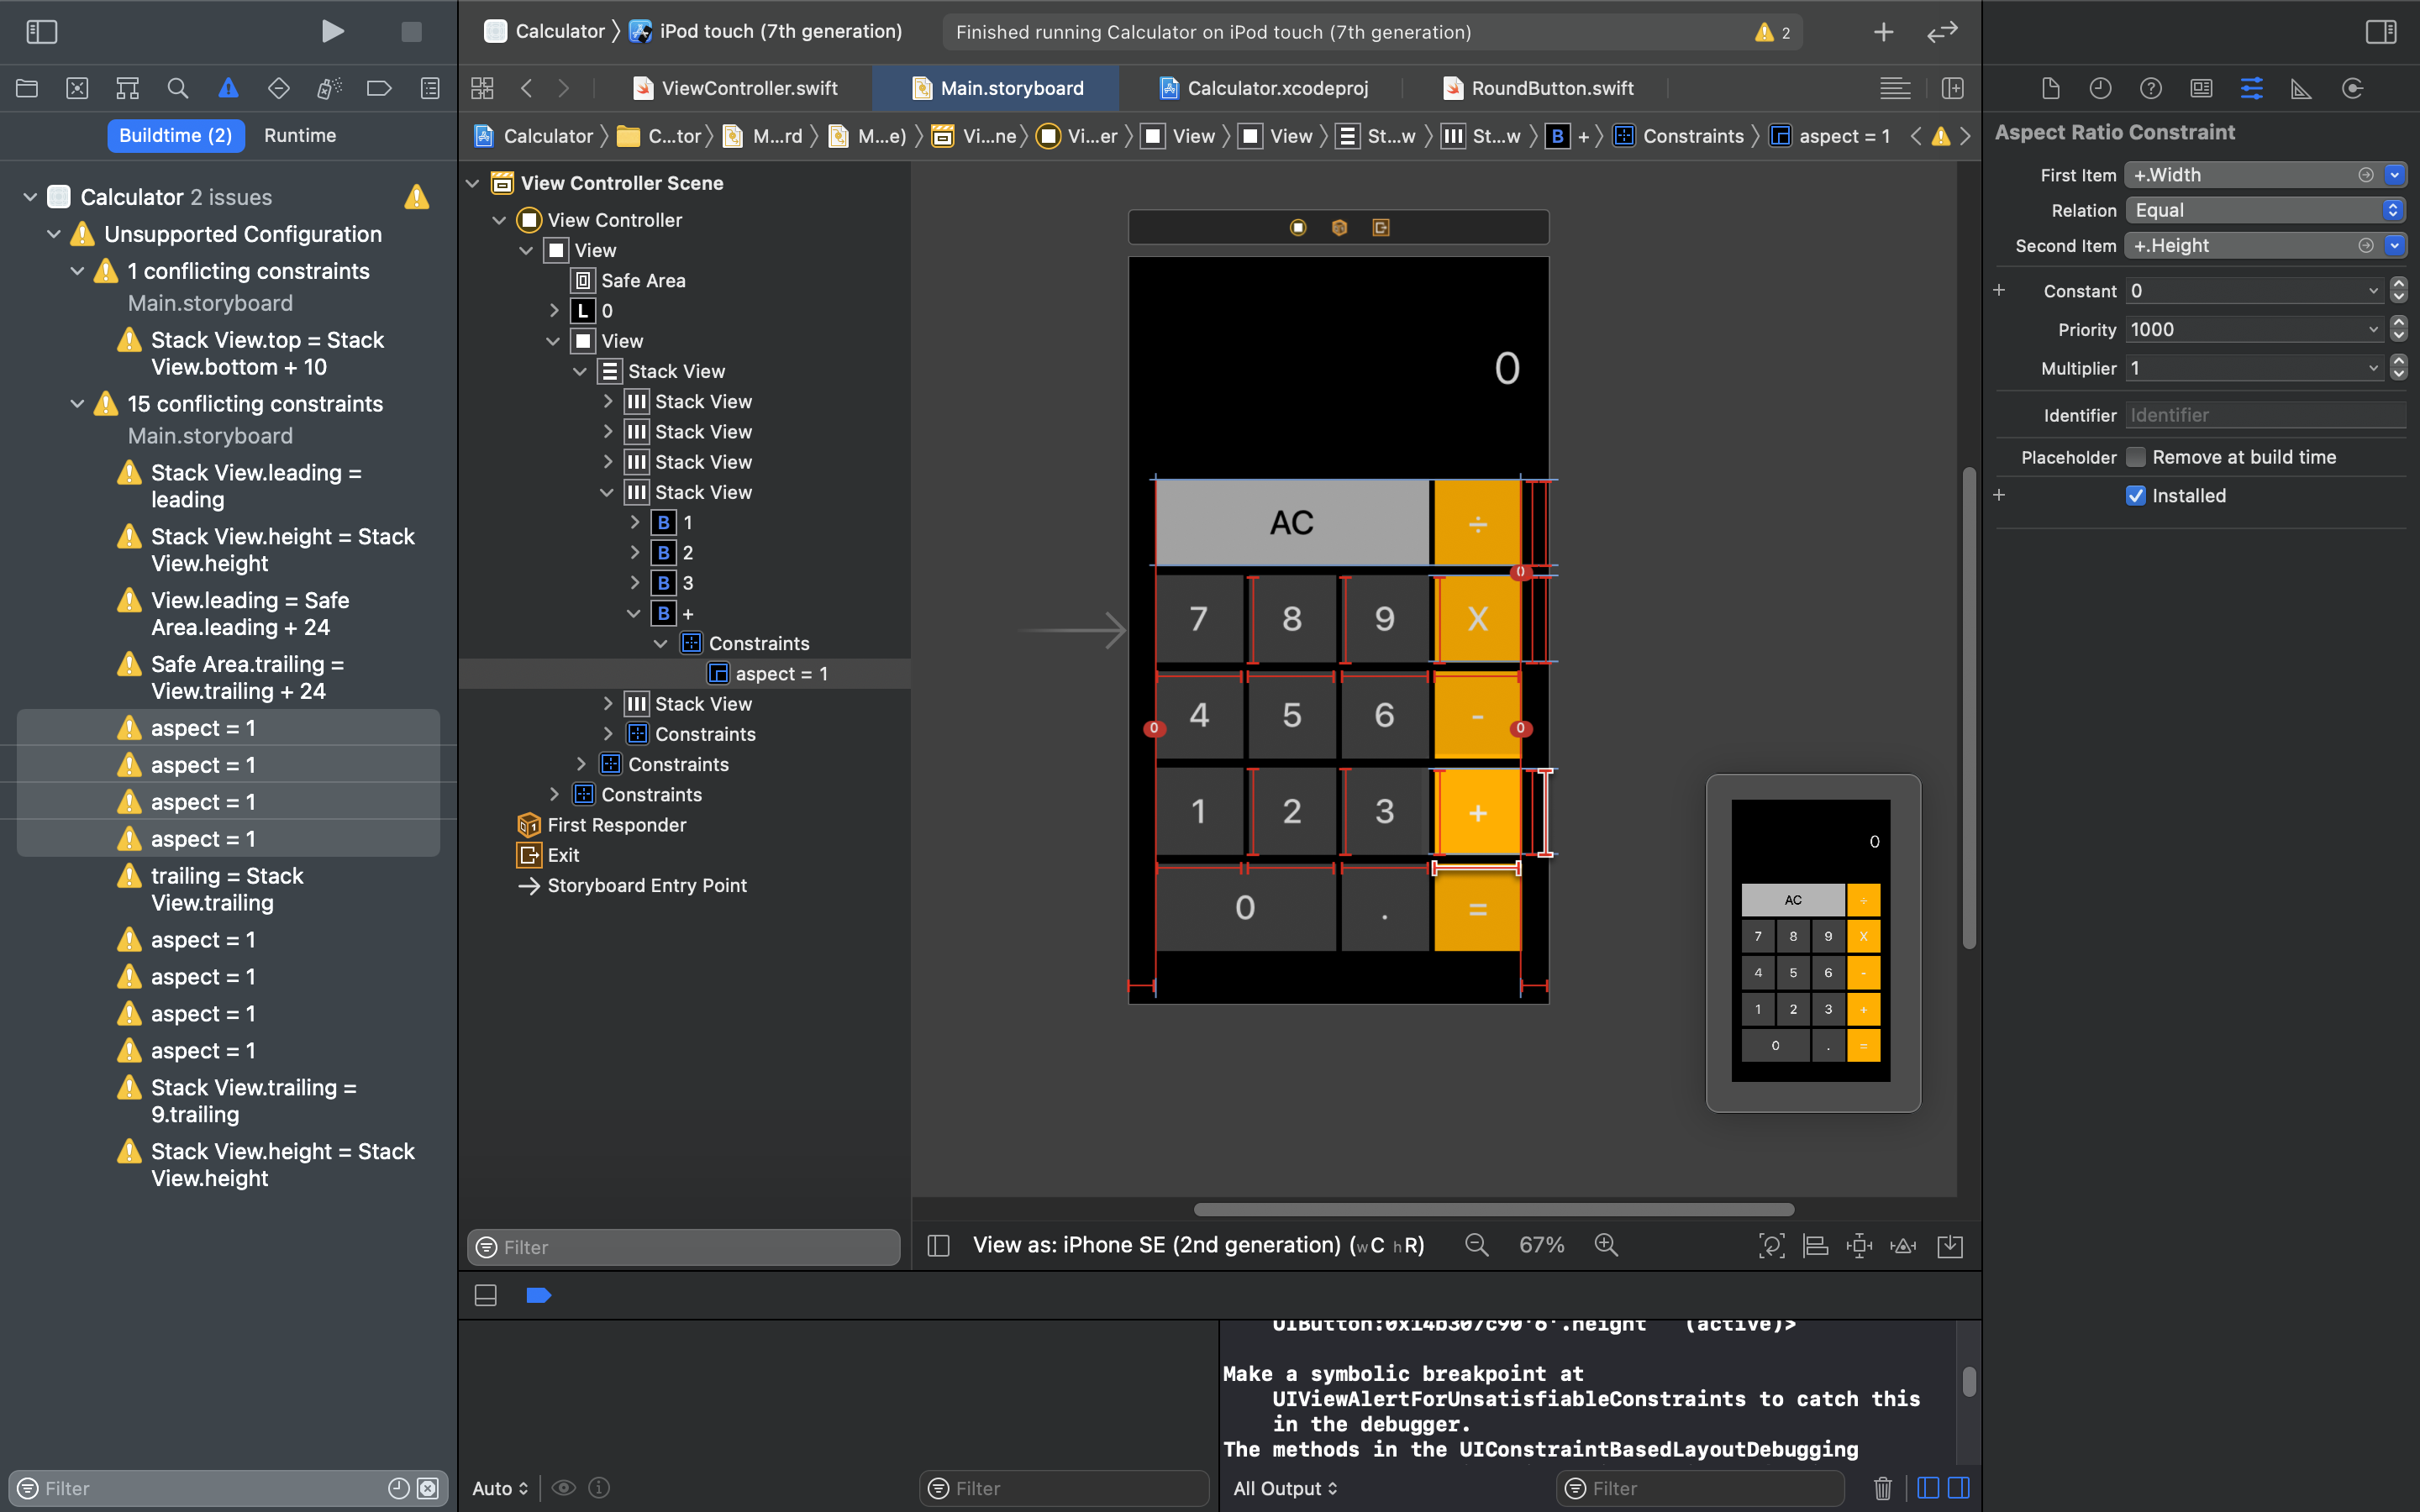The image size is (2420, 1512).
Task: Click the Run play button
Action: point(332,32)
